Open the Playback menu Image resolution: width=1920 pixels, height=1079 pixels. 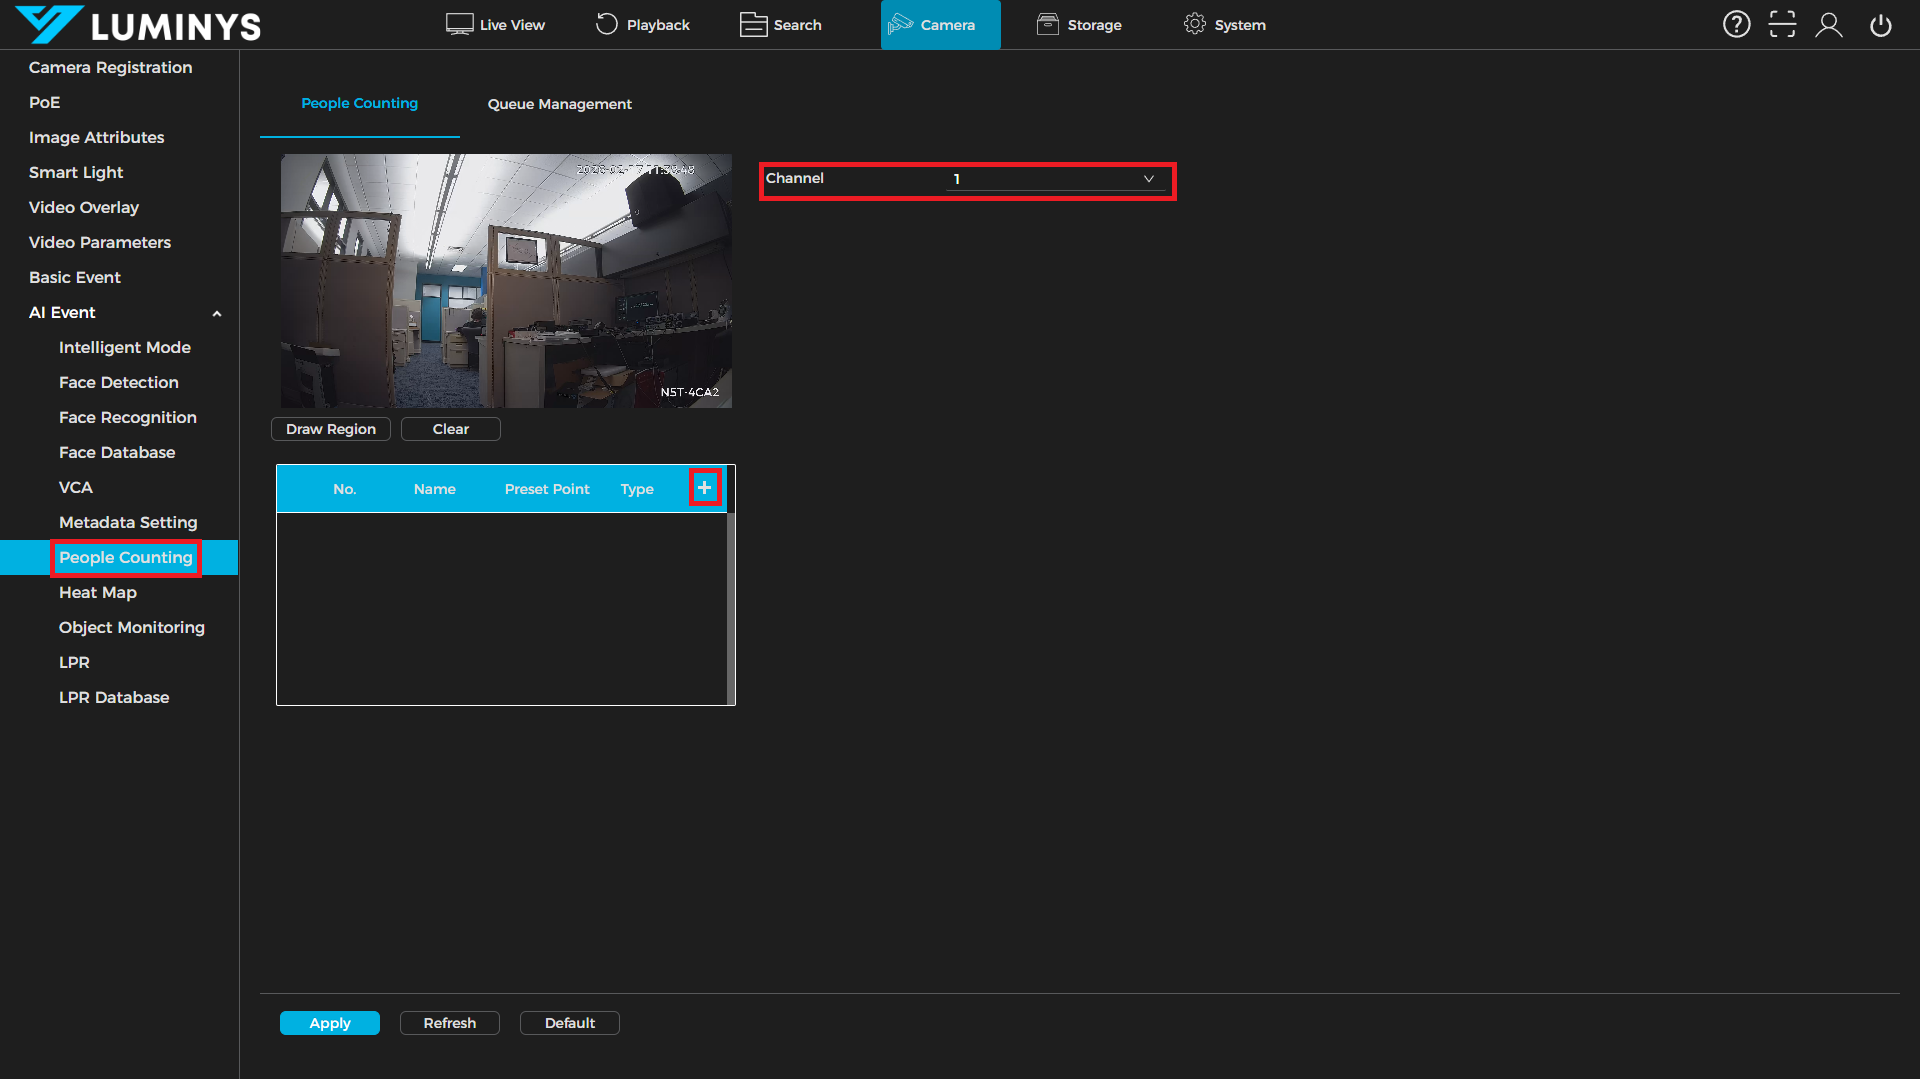642,25
